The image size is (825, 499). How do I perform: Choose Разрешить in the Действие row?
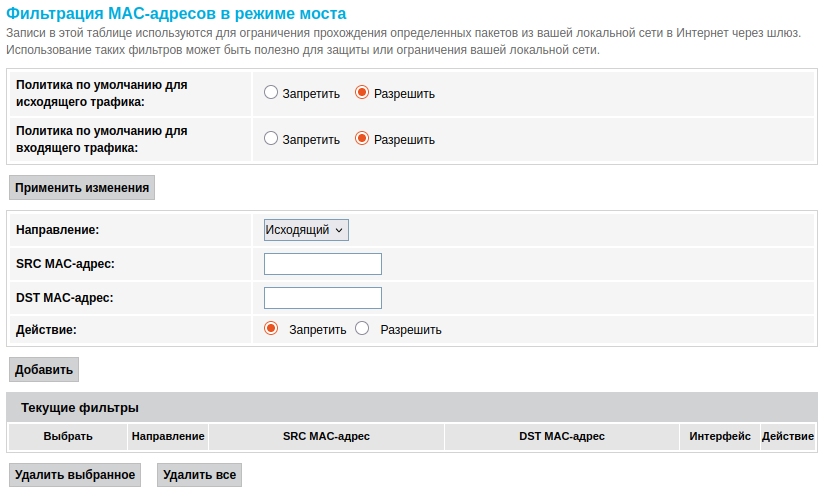click(362, 328)
